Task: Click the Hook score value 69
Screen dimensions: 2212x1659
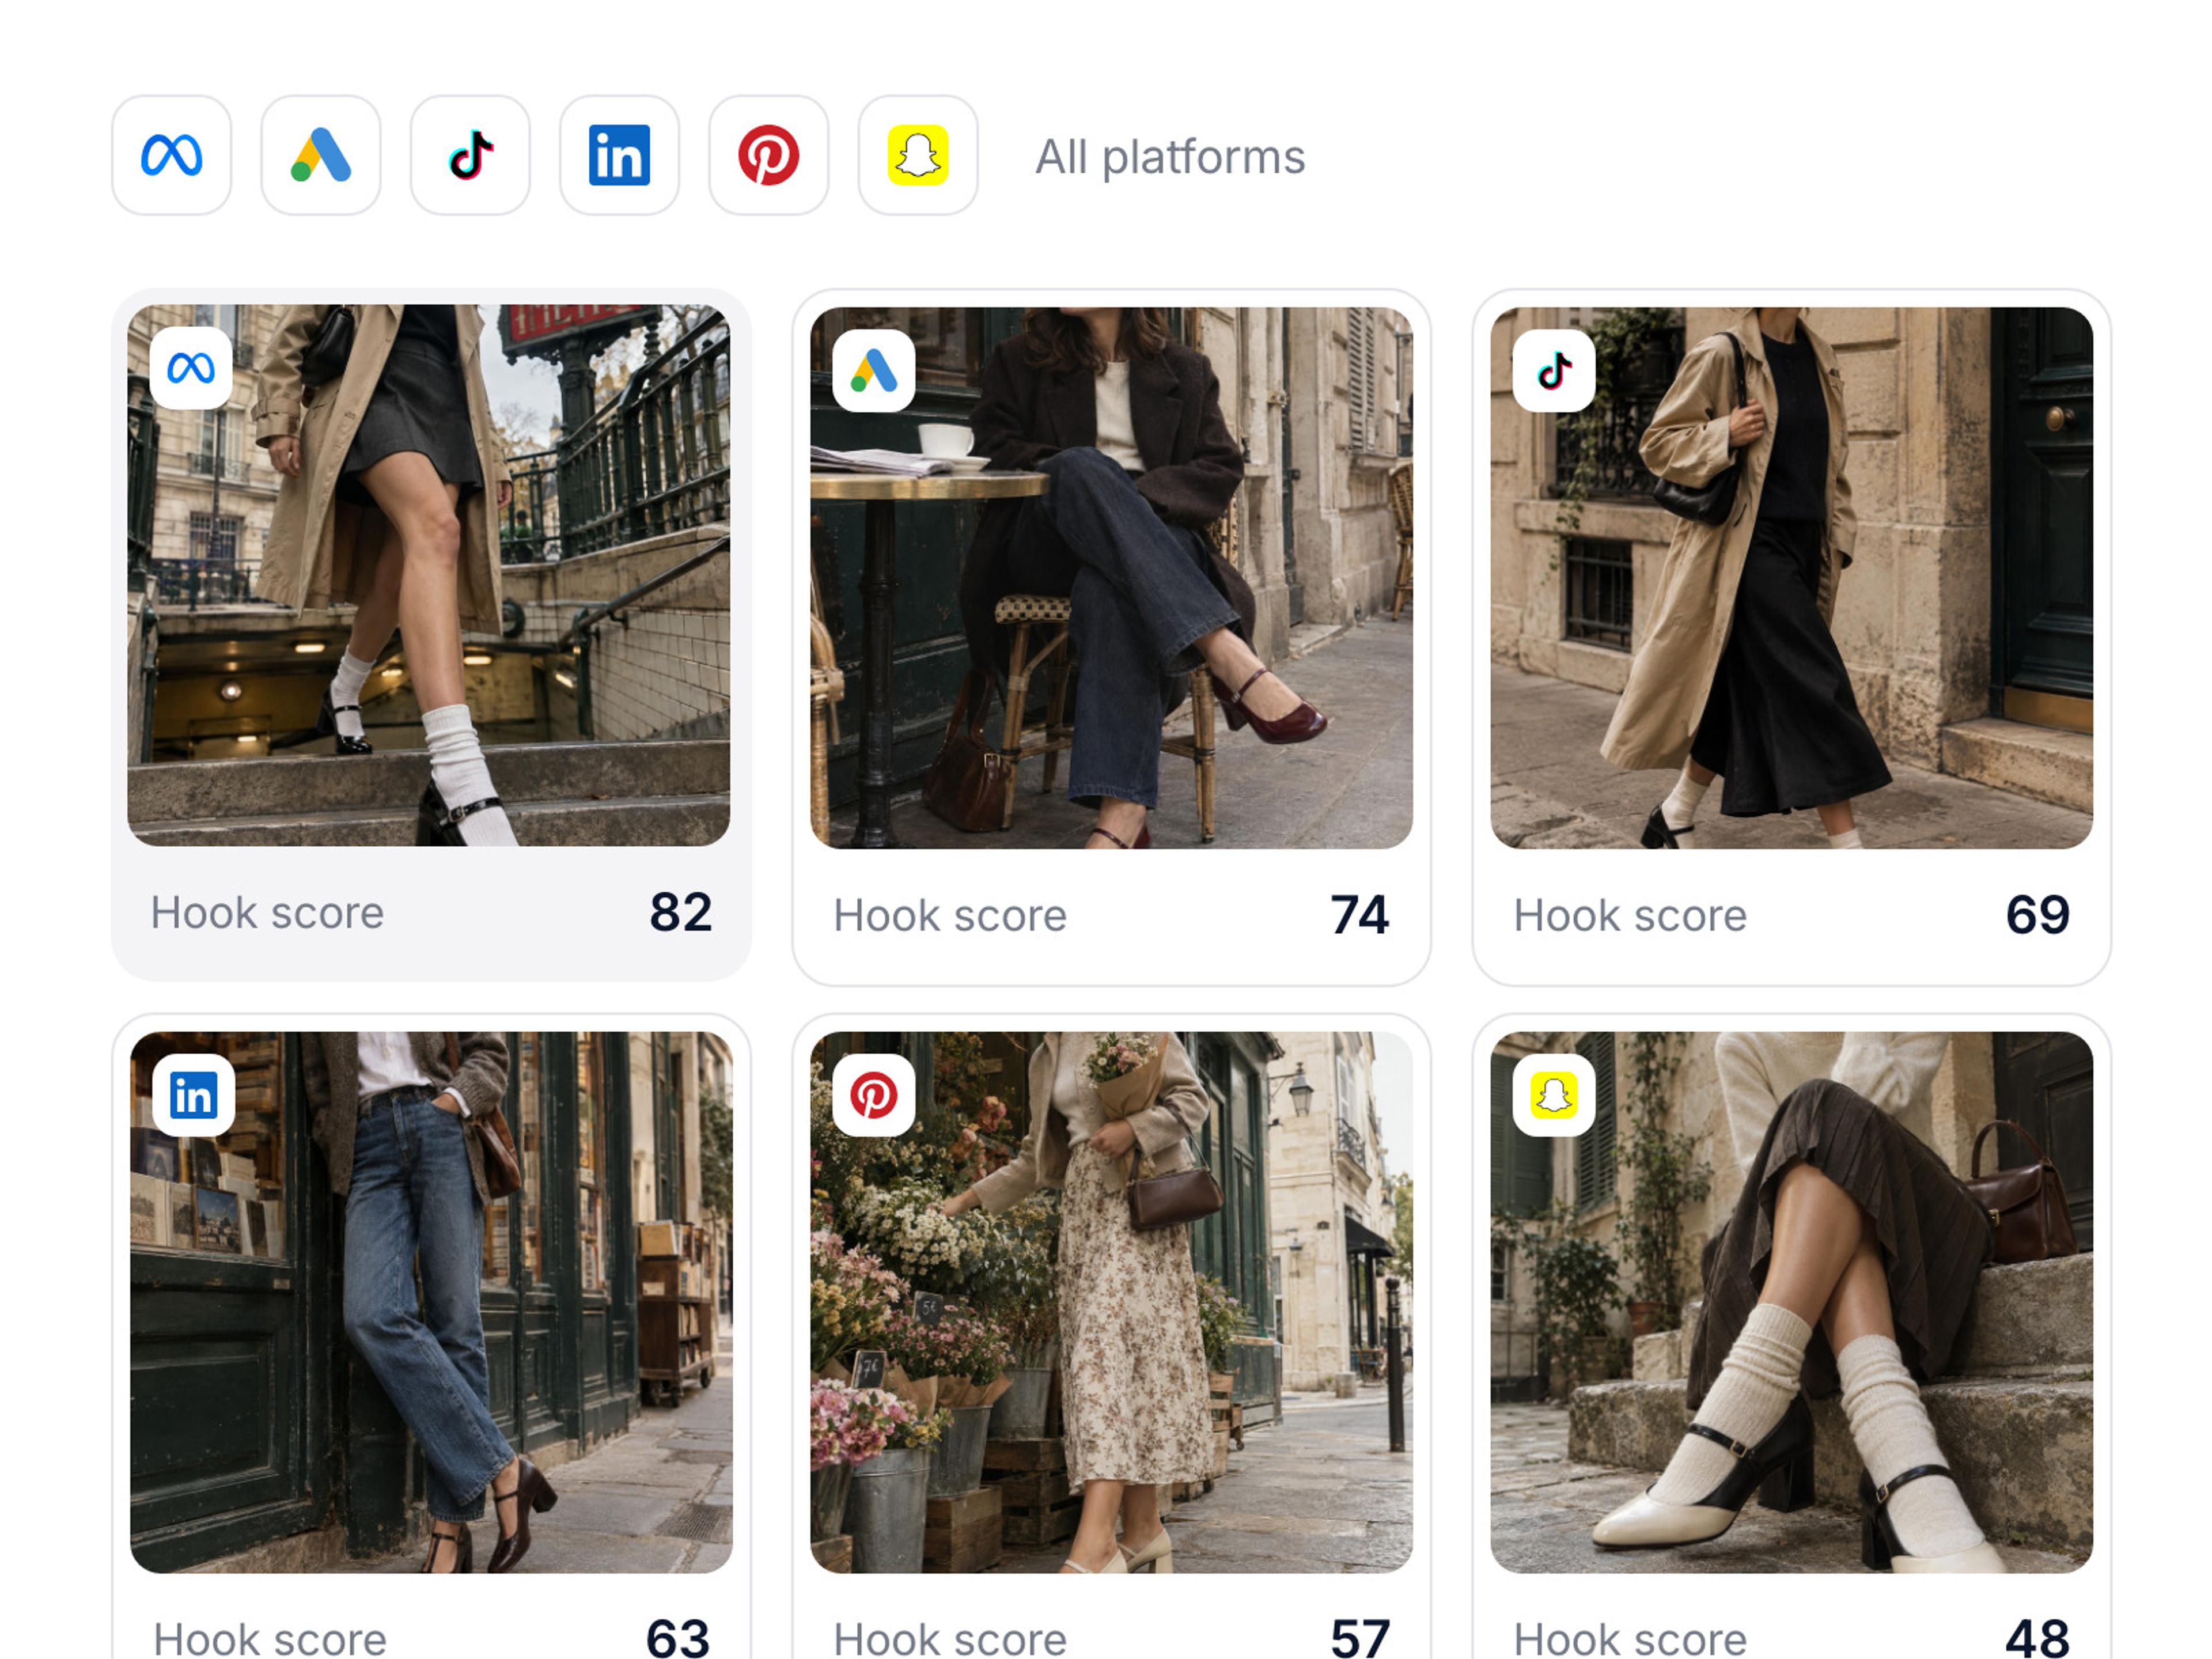Action: pos(2038,915)
